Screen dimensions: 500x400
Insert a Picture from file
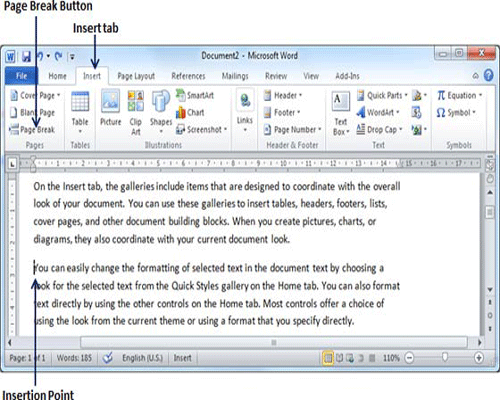(111, 108)
